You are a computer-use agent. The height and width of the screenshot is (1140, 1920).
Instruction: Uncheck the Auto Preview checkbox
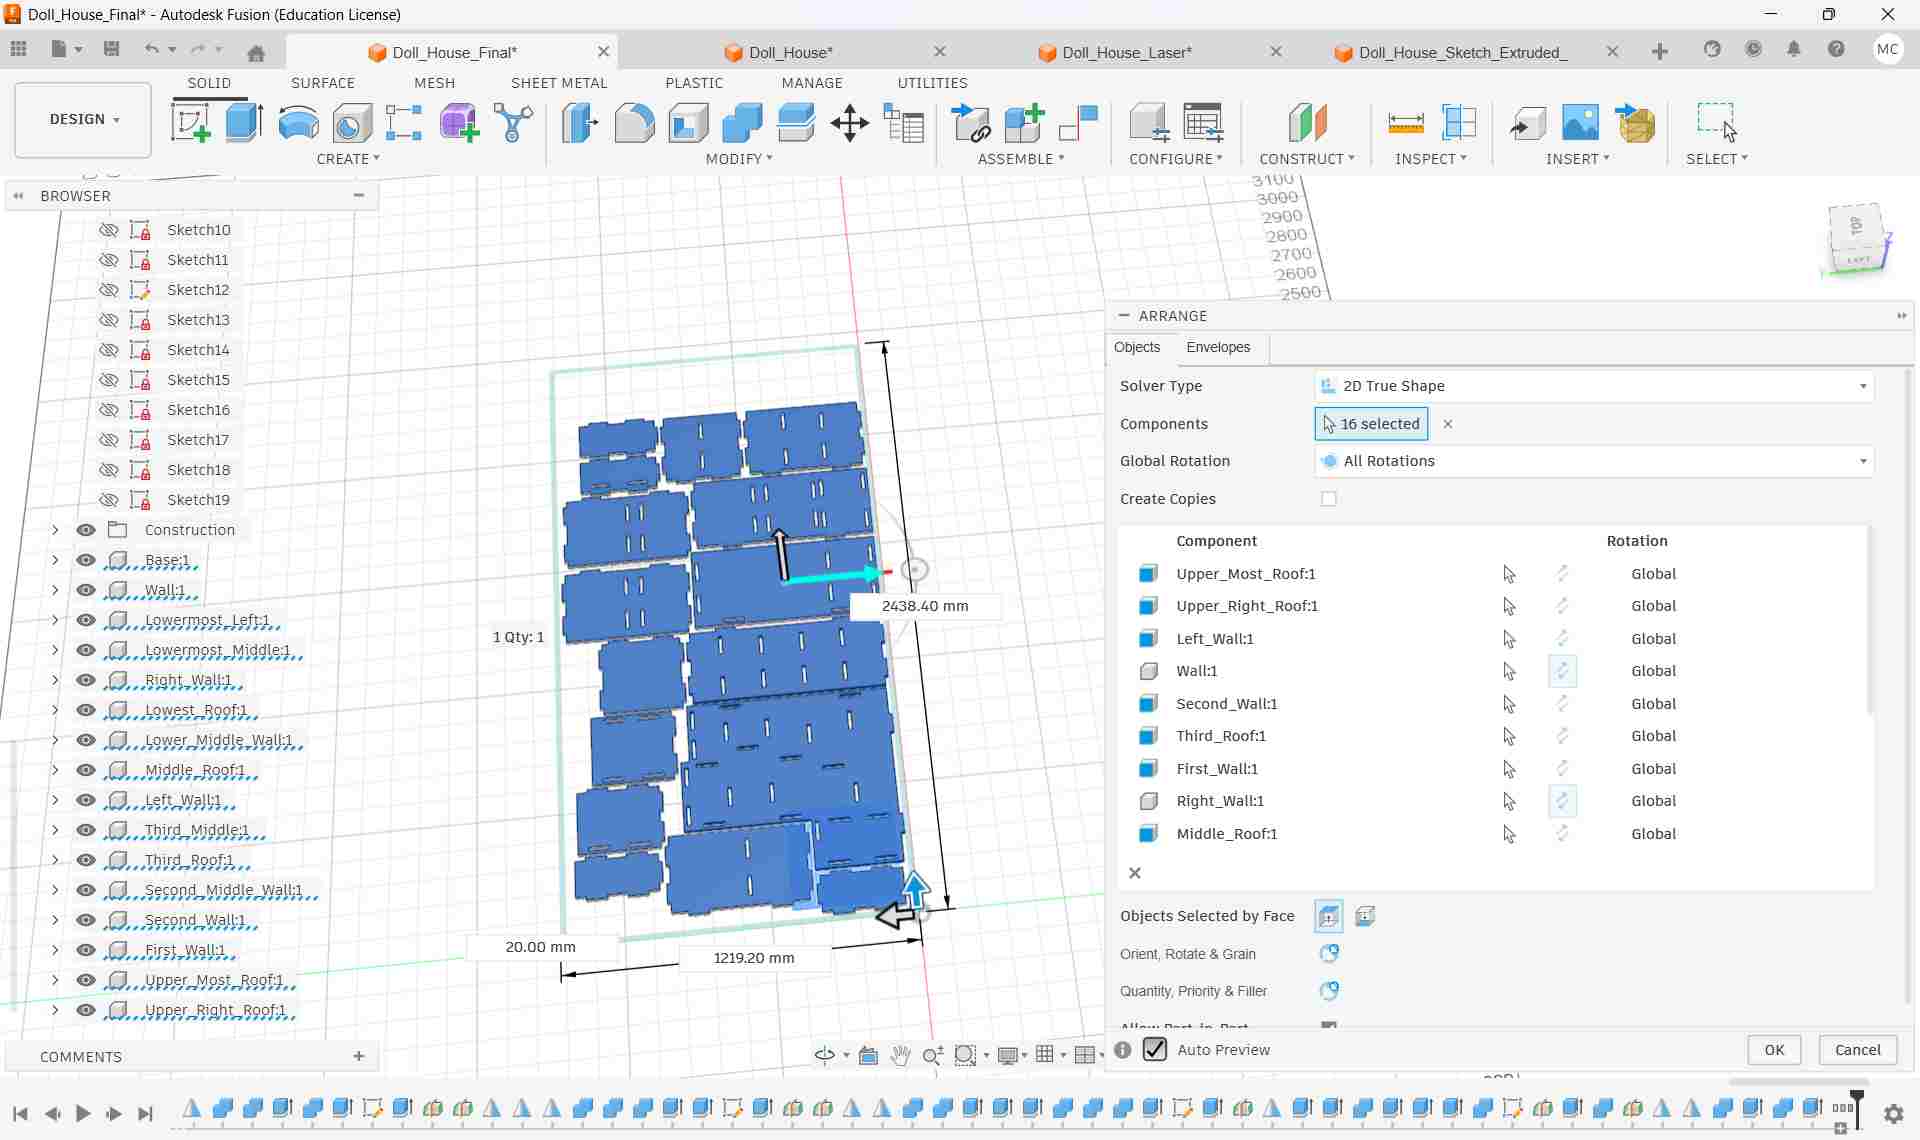coord(1155,1049)
